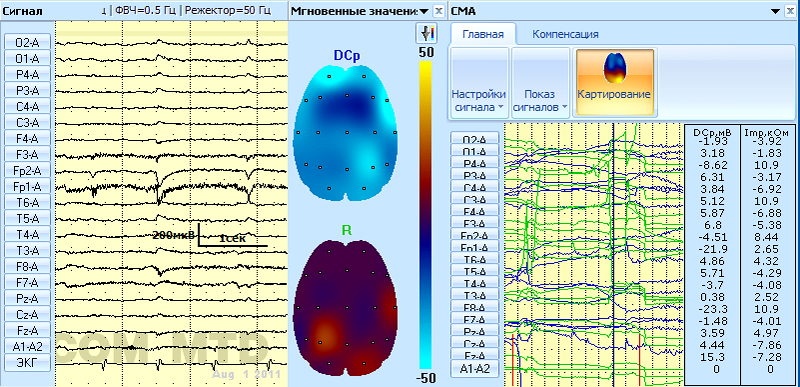Select the Cz-A channel in Сигнал panel
800x387 pixels.
[28, 314]
